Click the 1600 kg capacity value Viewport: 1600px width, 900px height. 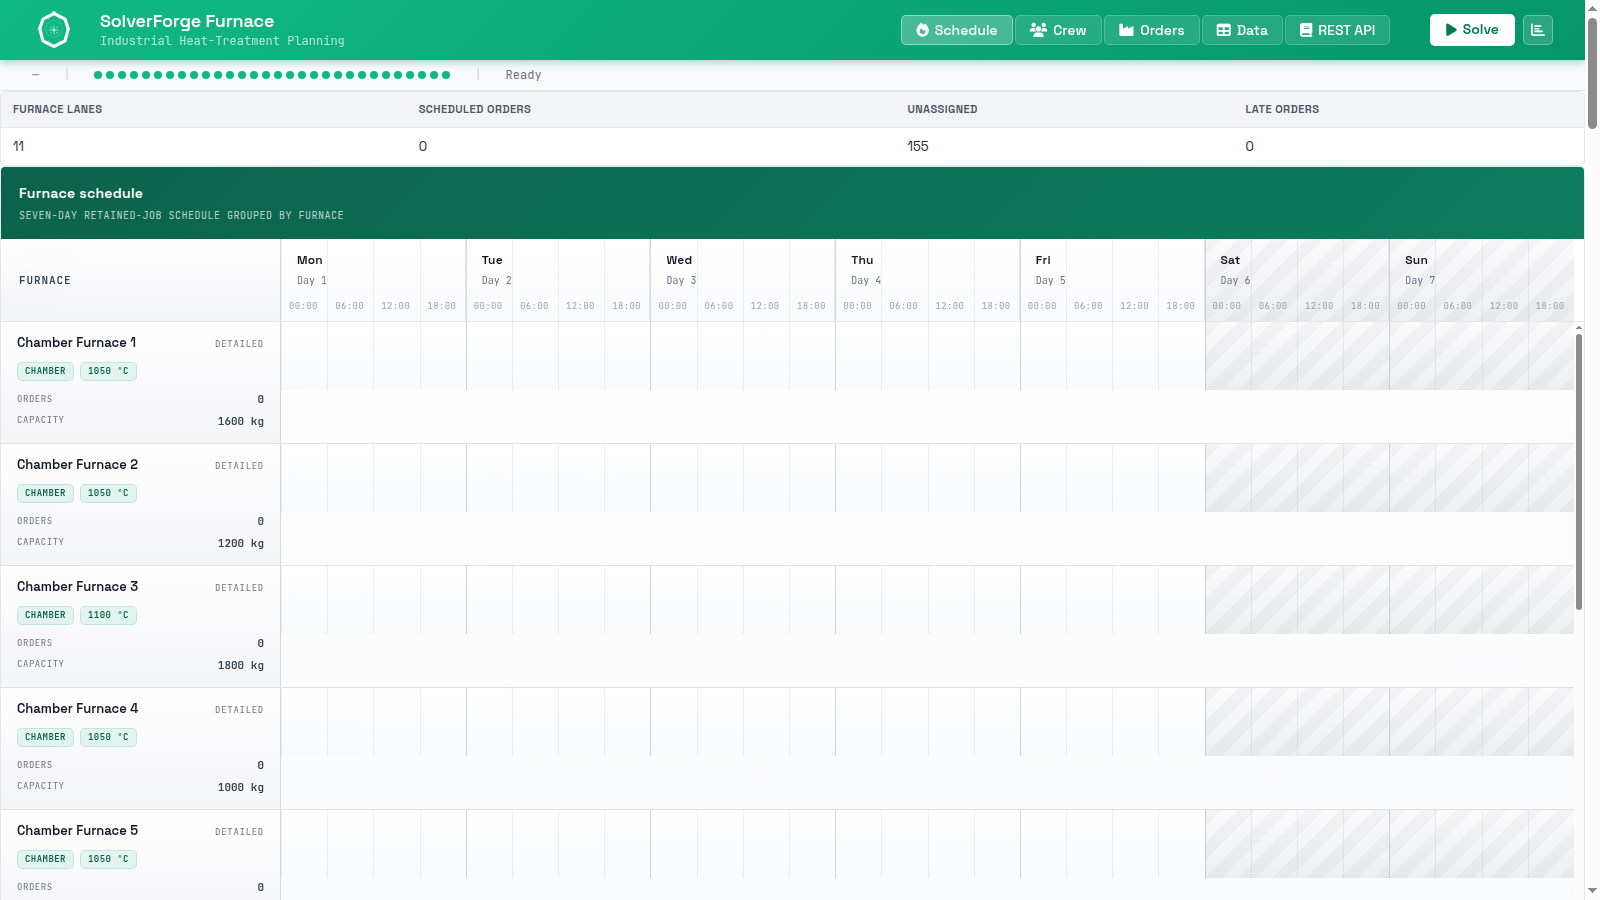[241, 421]
